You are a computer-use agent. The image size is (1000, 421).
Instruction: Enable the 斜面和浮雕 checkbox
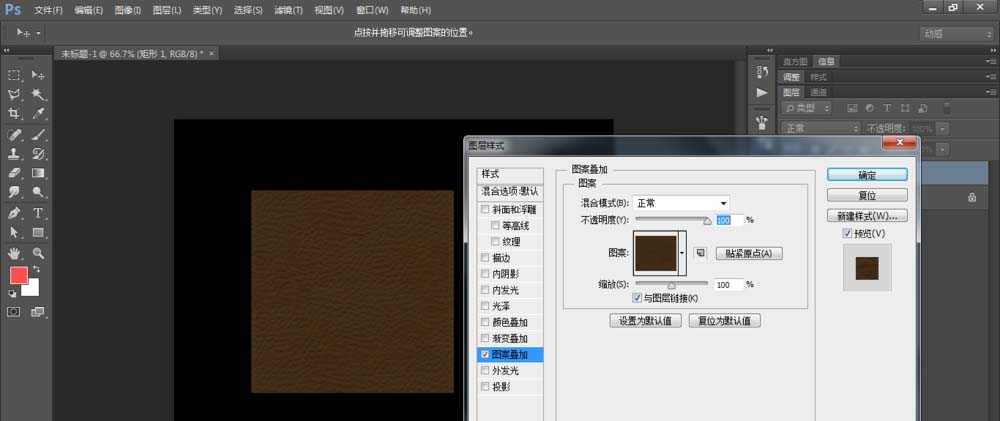click(x=485, y=209)
